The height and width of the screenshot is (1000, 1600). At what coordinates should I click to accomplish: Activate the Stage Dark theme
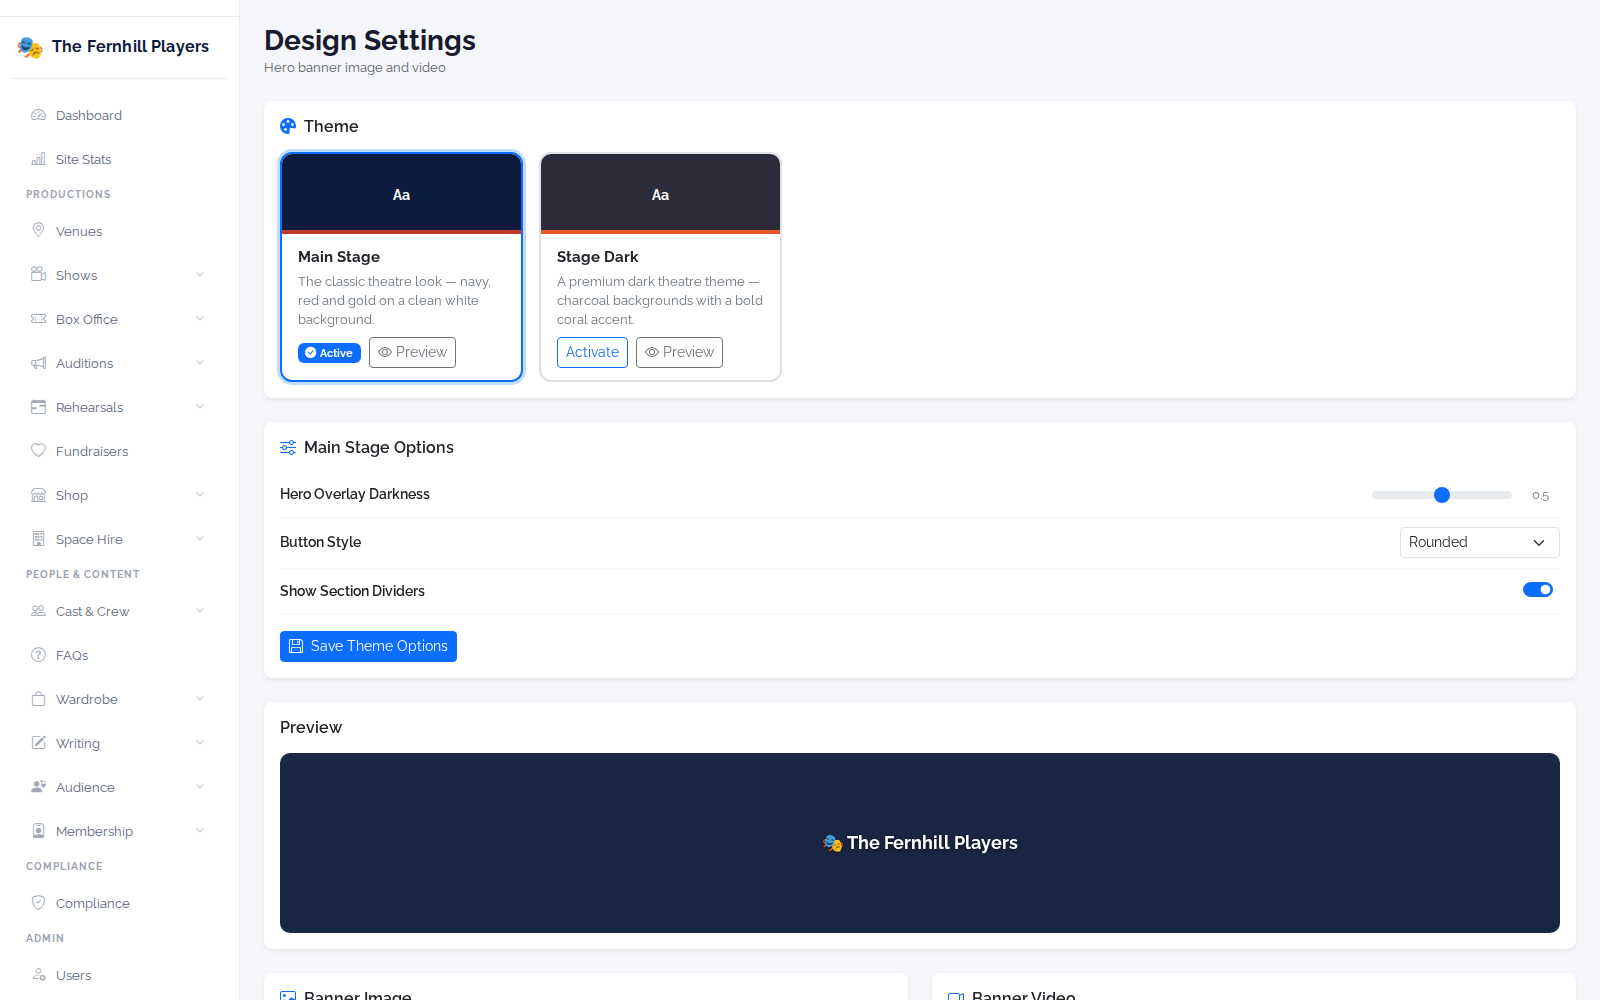tap(592, 352)
